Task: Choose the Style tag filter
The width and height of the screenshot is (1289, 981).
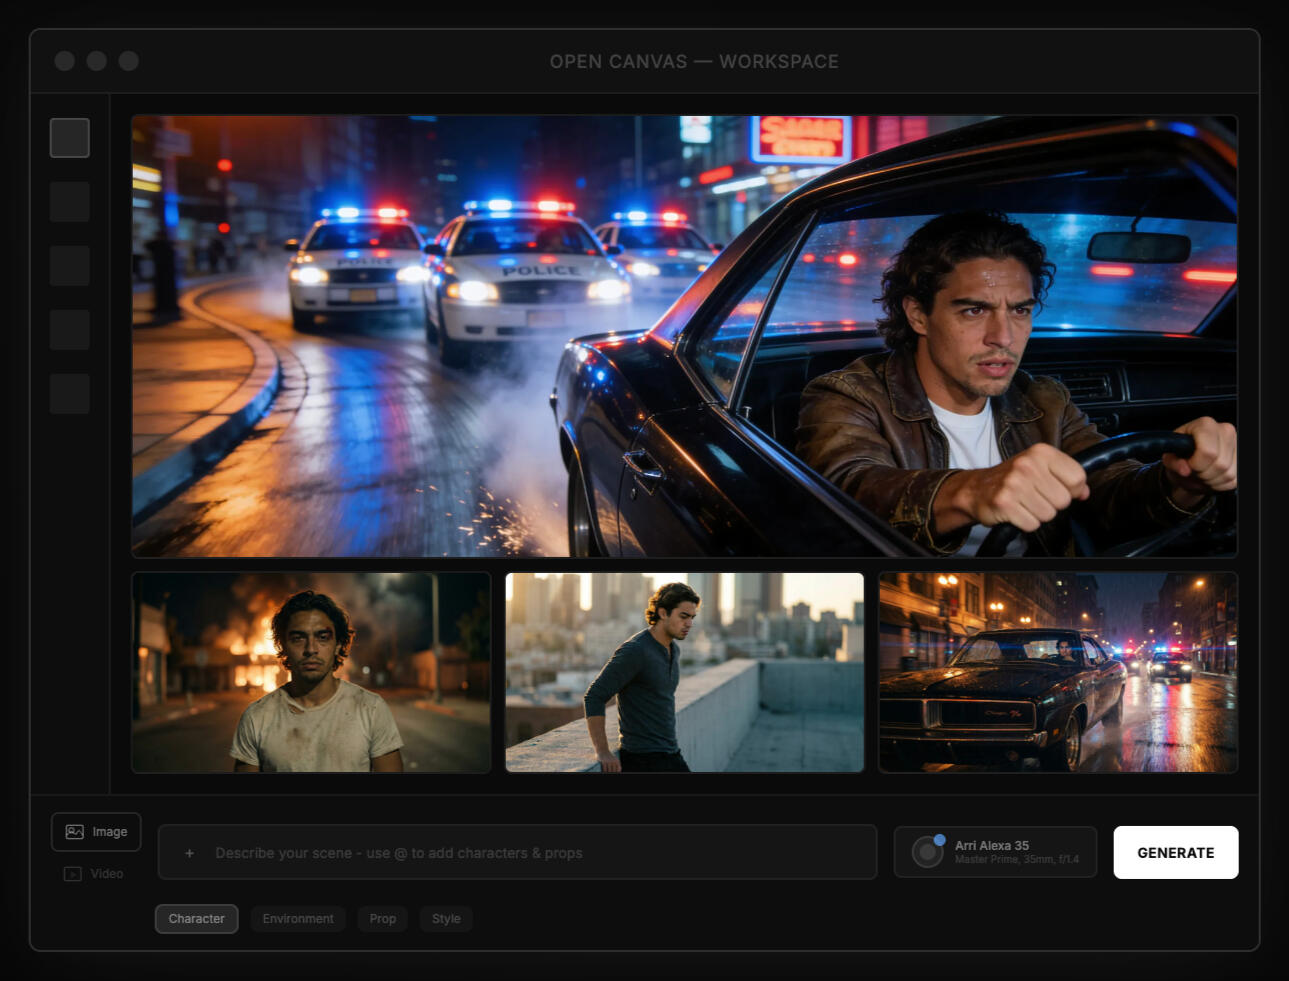Action: click(x=446, y=919)
